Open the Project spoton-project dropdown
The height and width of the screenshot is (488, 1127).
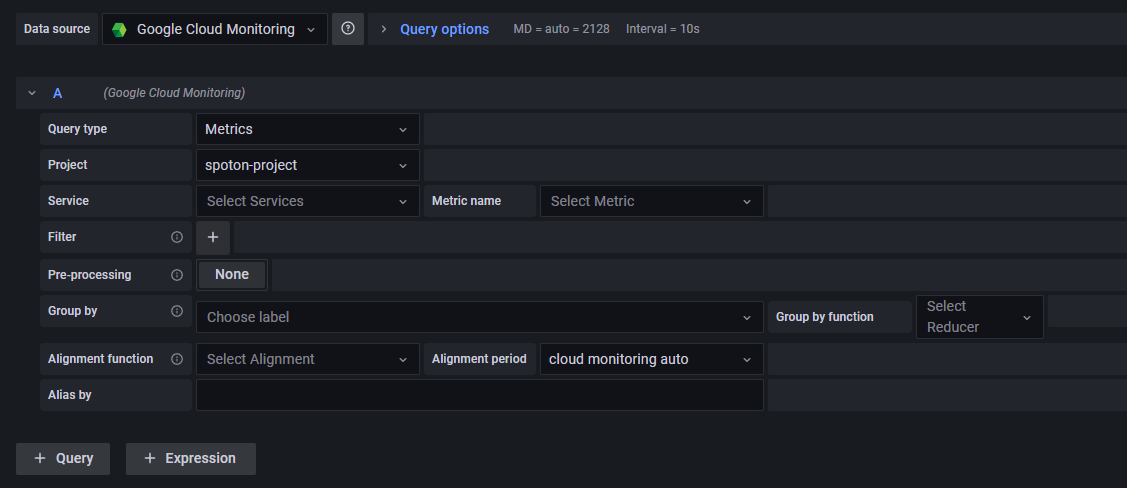point(308,165)
